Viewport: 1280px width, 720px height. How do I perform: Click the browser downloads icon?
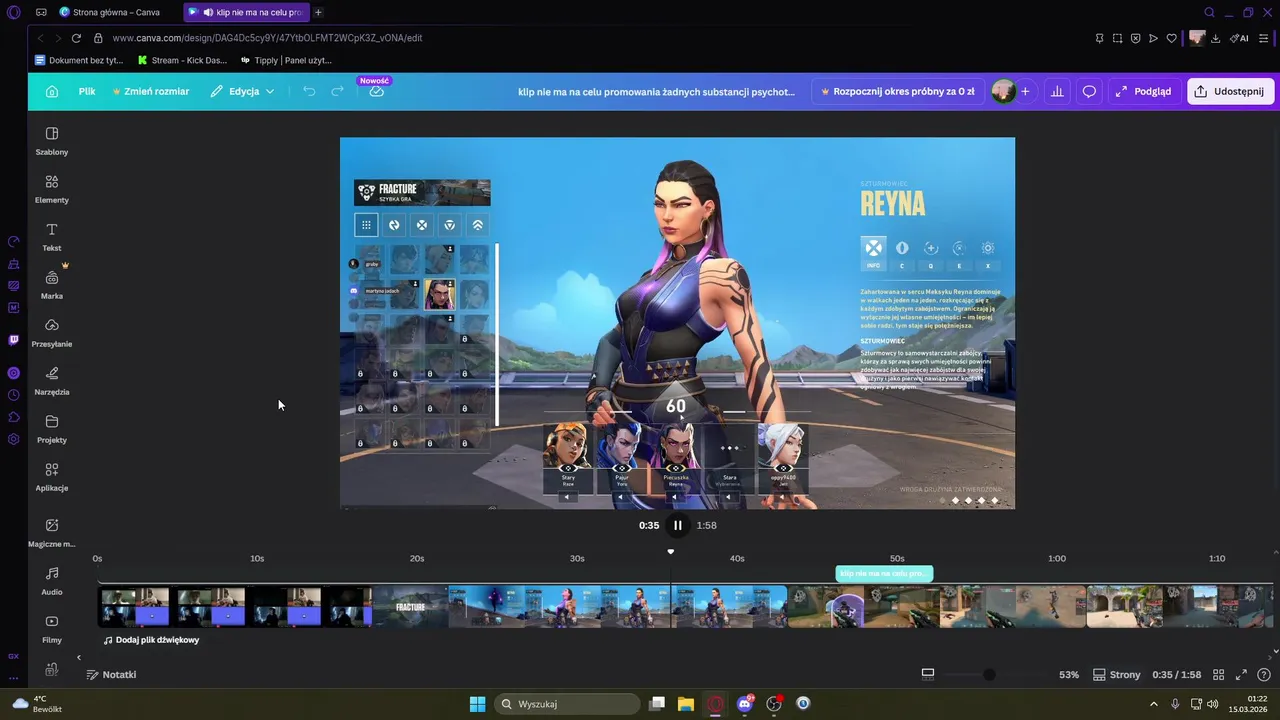(1216, 38)
